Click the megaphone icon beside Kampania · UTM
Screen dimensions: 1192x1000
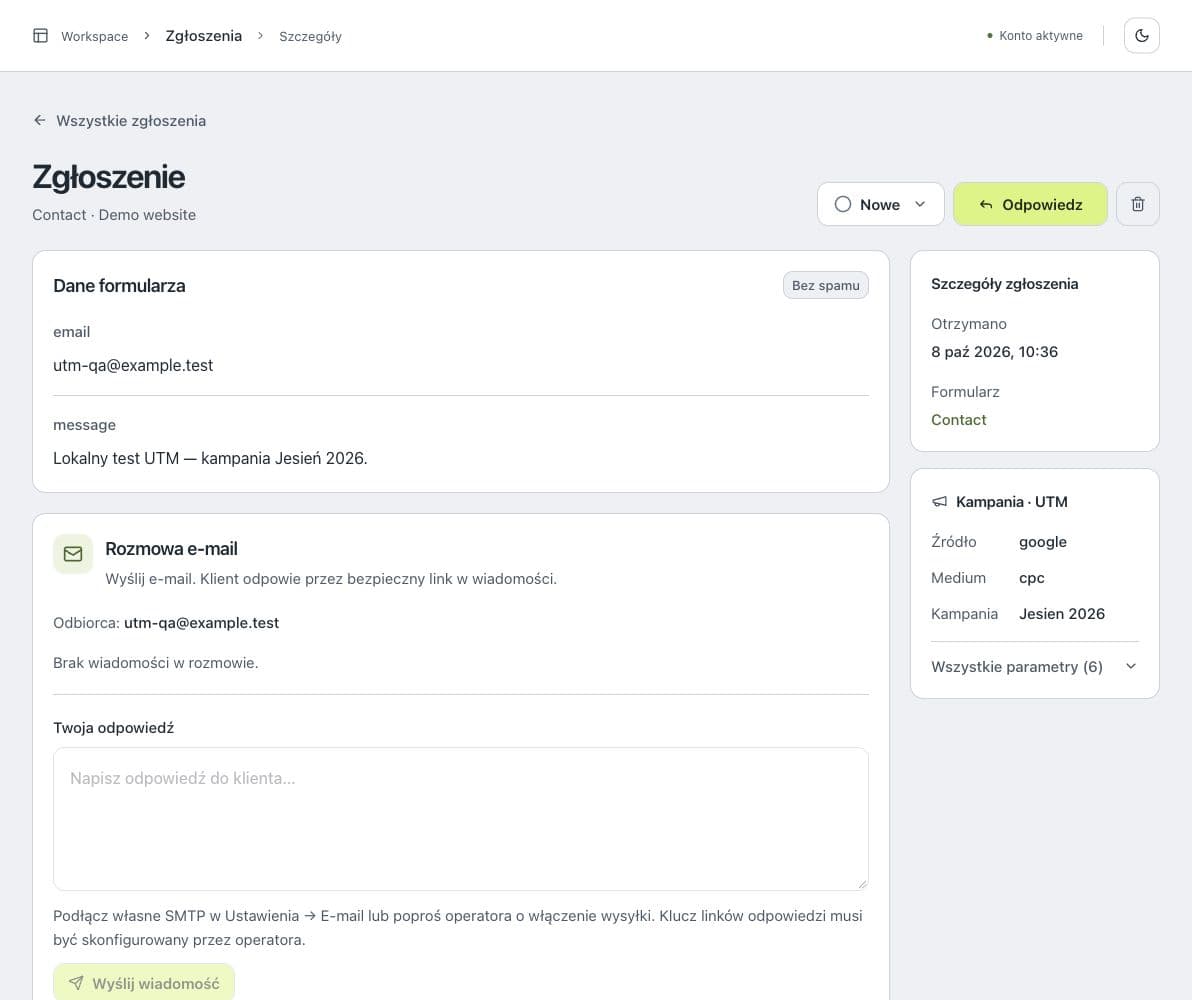coord(940,502)
